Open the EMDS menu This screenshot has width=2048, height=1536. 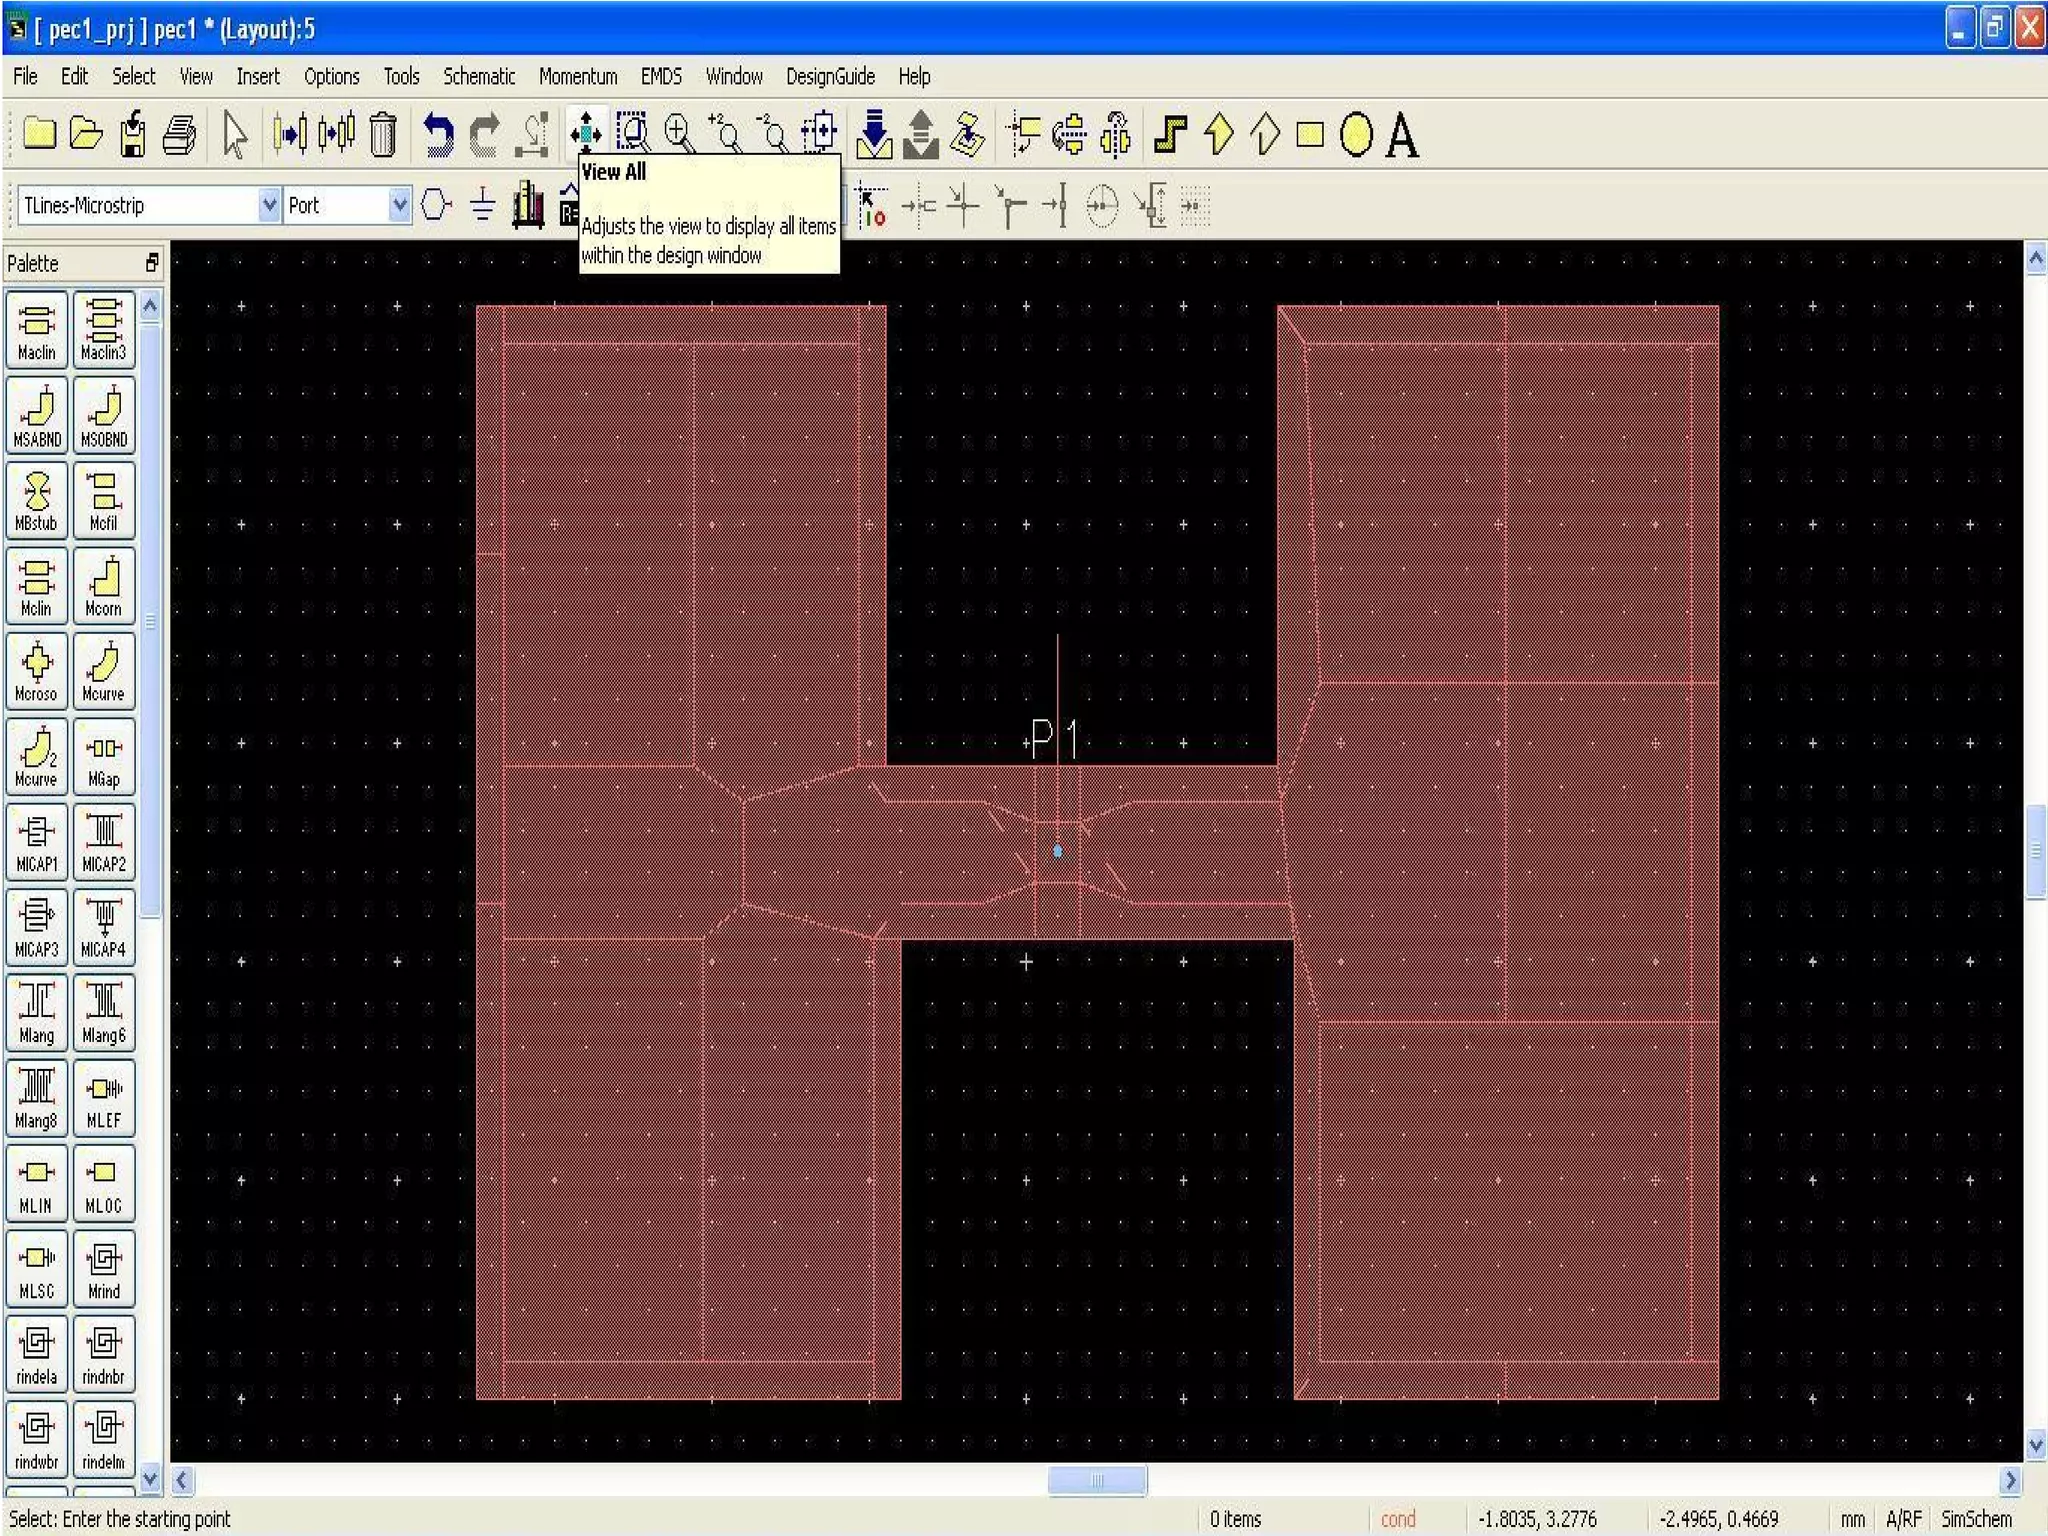(x=661, y=77)
